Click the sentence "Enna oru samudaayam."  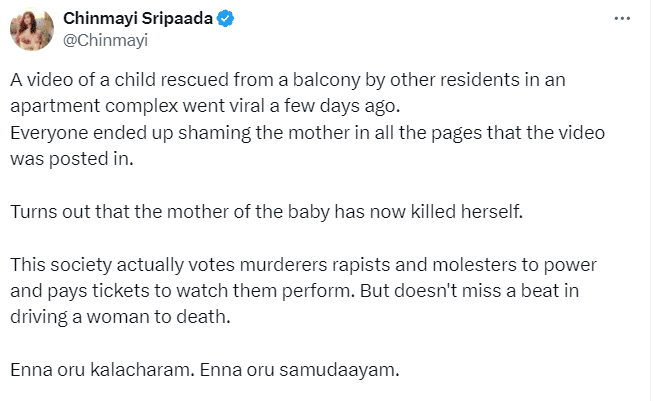tap(300, 370)
